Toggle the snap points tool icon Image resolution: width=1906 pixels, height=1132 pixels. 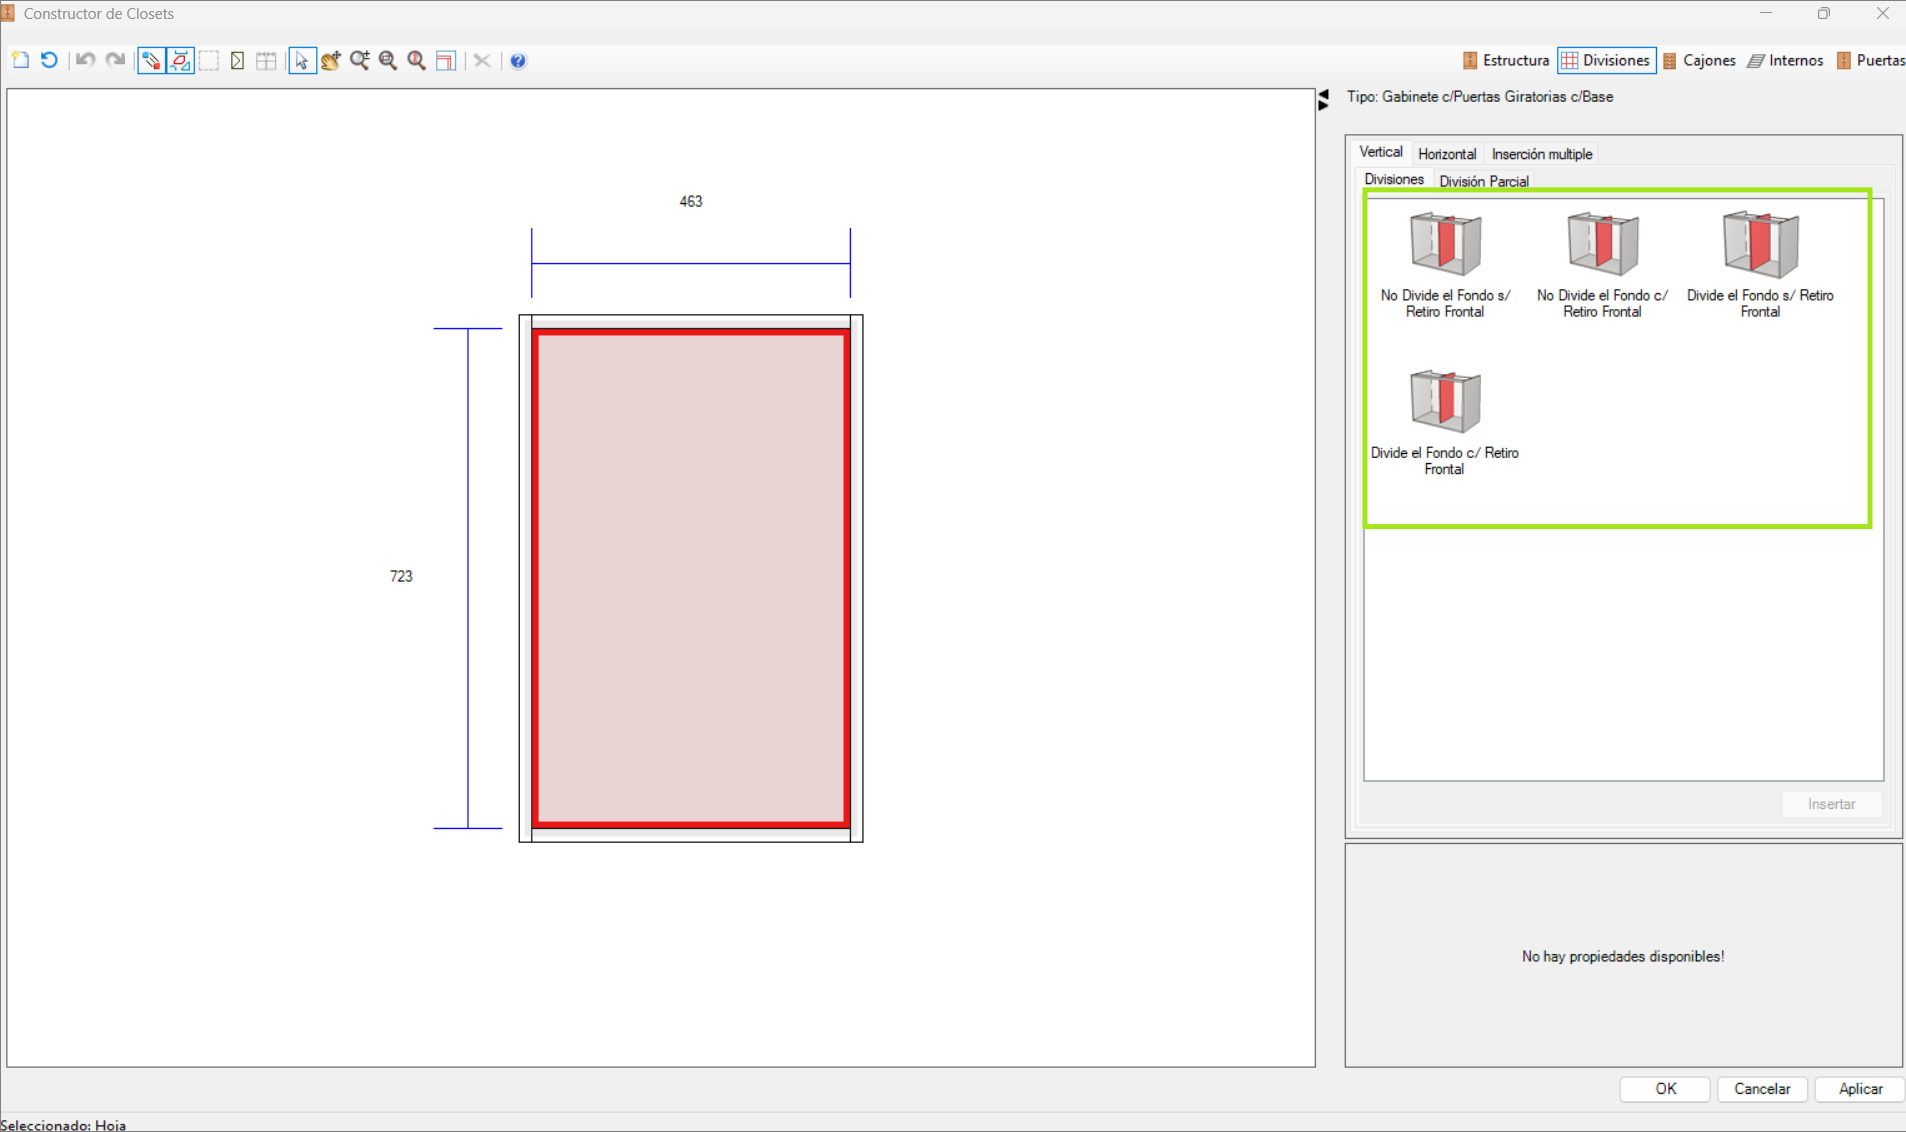pos(151,60)
